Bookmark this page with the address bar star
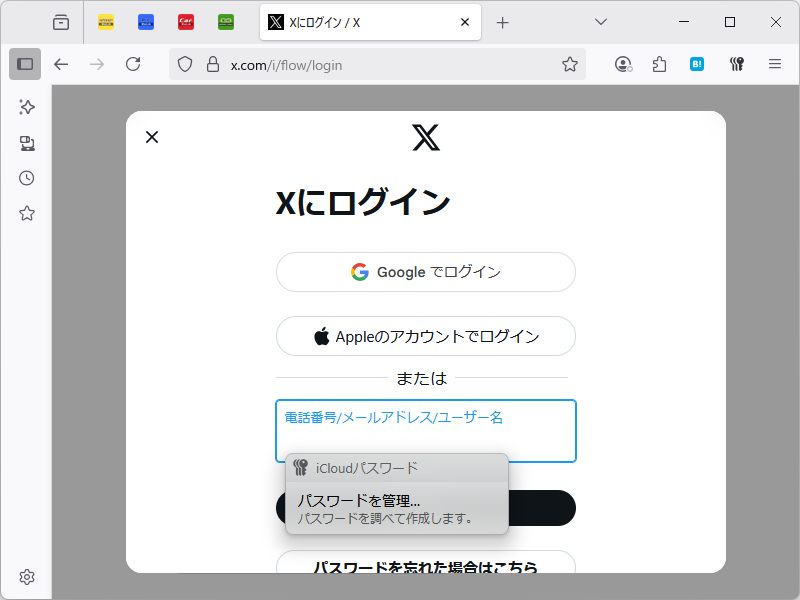 [x=569, y=64]
